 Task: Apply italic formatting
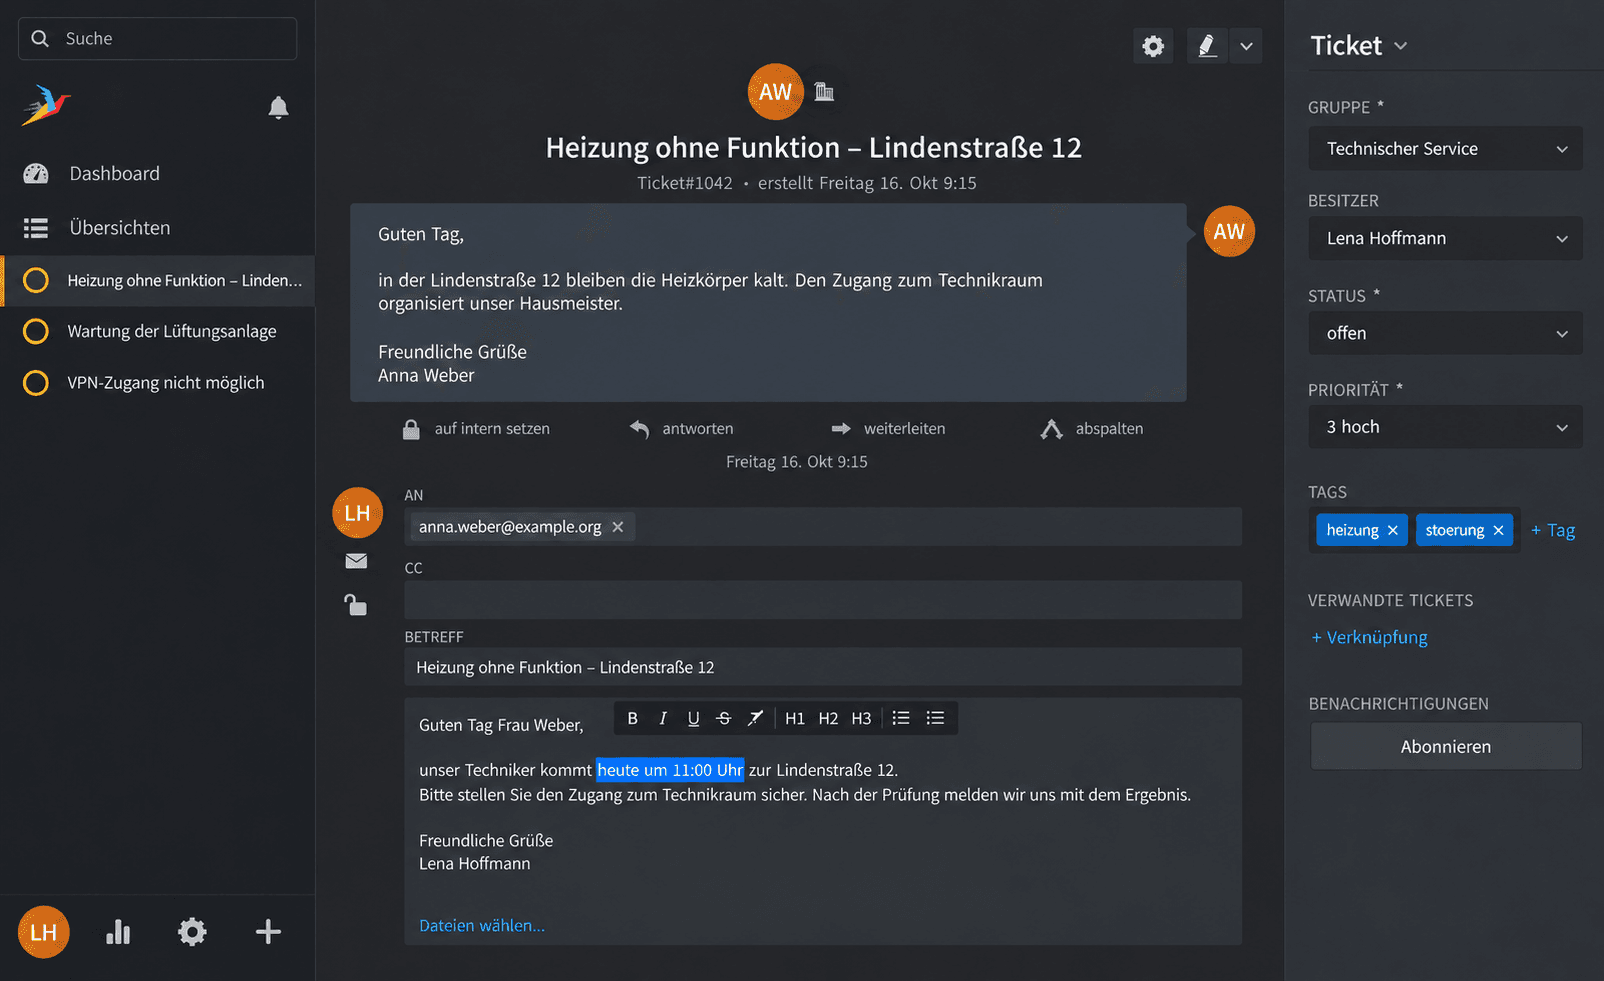point(662,718)
